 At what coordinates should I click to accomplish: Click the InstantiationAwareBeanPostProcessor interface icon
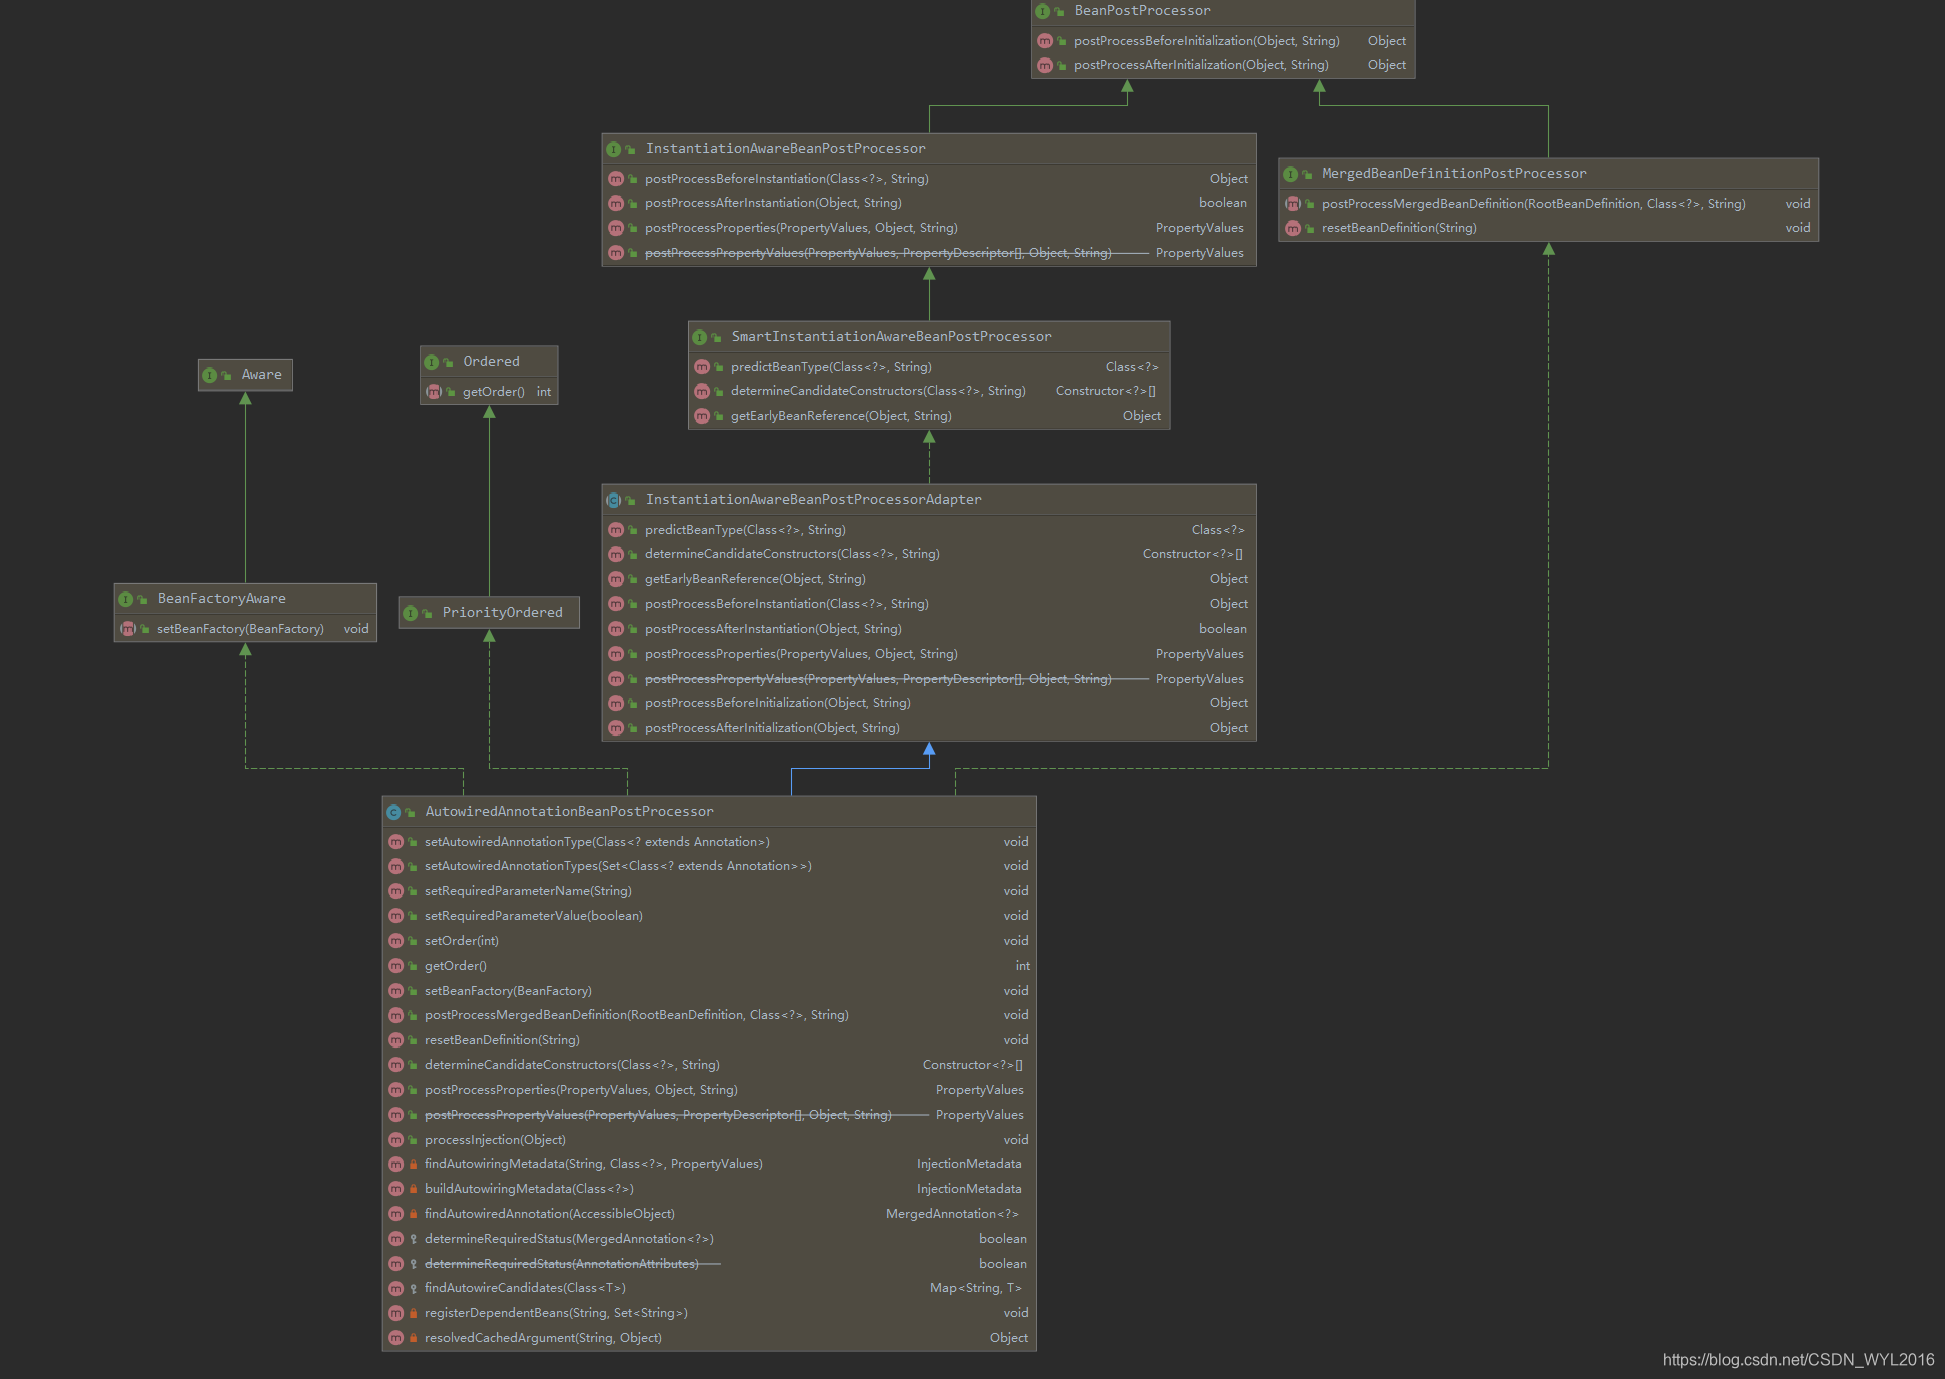click(614, 149)
